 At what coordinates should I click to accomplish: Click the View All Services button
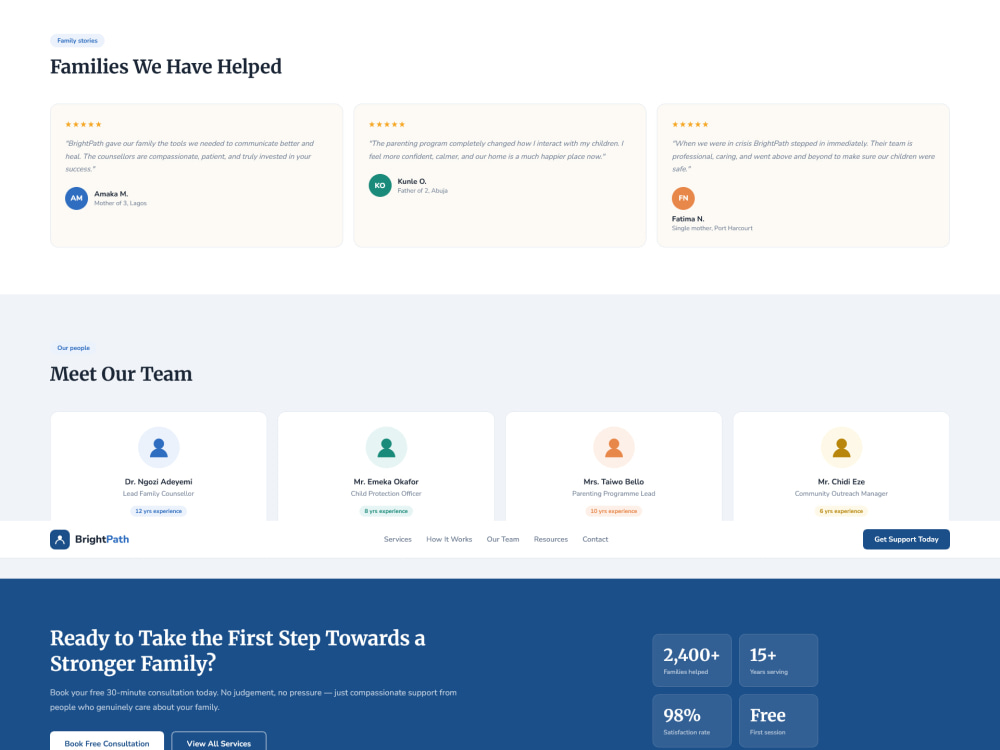(219, 743)
